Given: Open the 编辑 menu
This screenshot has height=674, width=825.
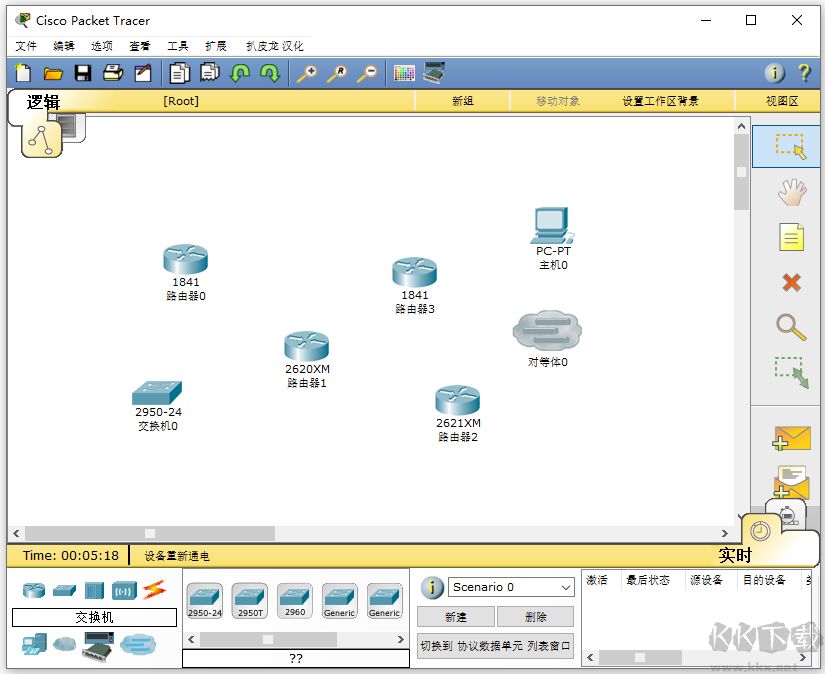Looking at the screenshot, I should point(64,46).
